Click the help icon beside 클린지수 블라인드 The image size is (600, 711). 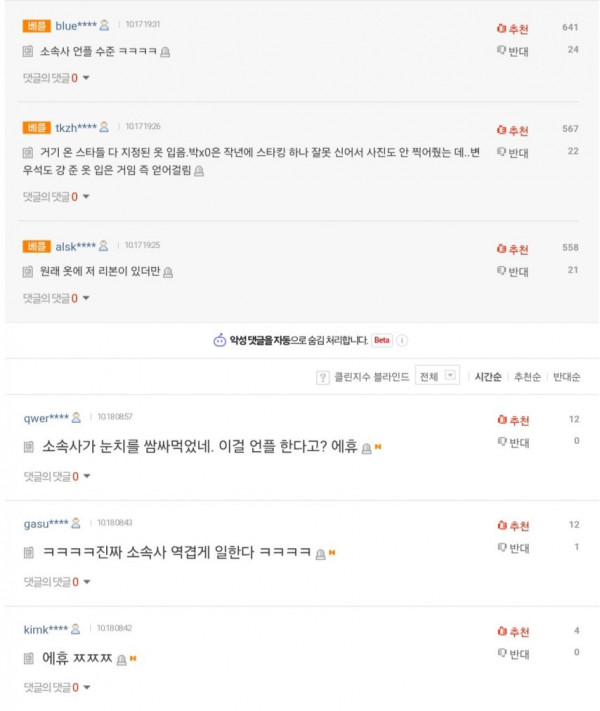(322, 377)
